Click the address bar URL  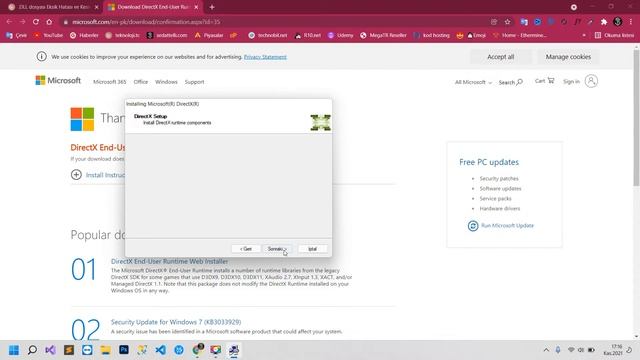pos(146,22)
